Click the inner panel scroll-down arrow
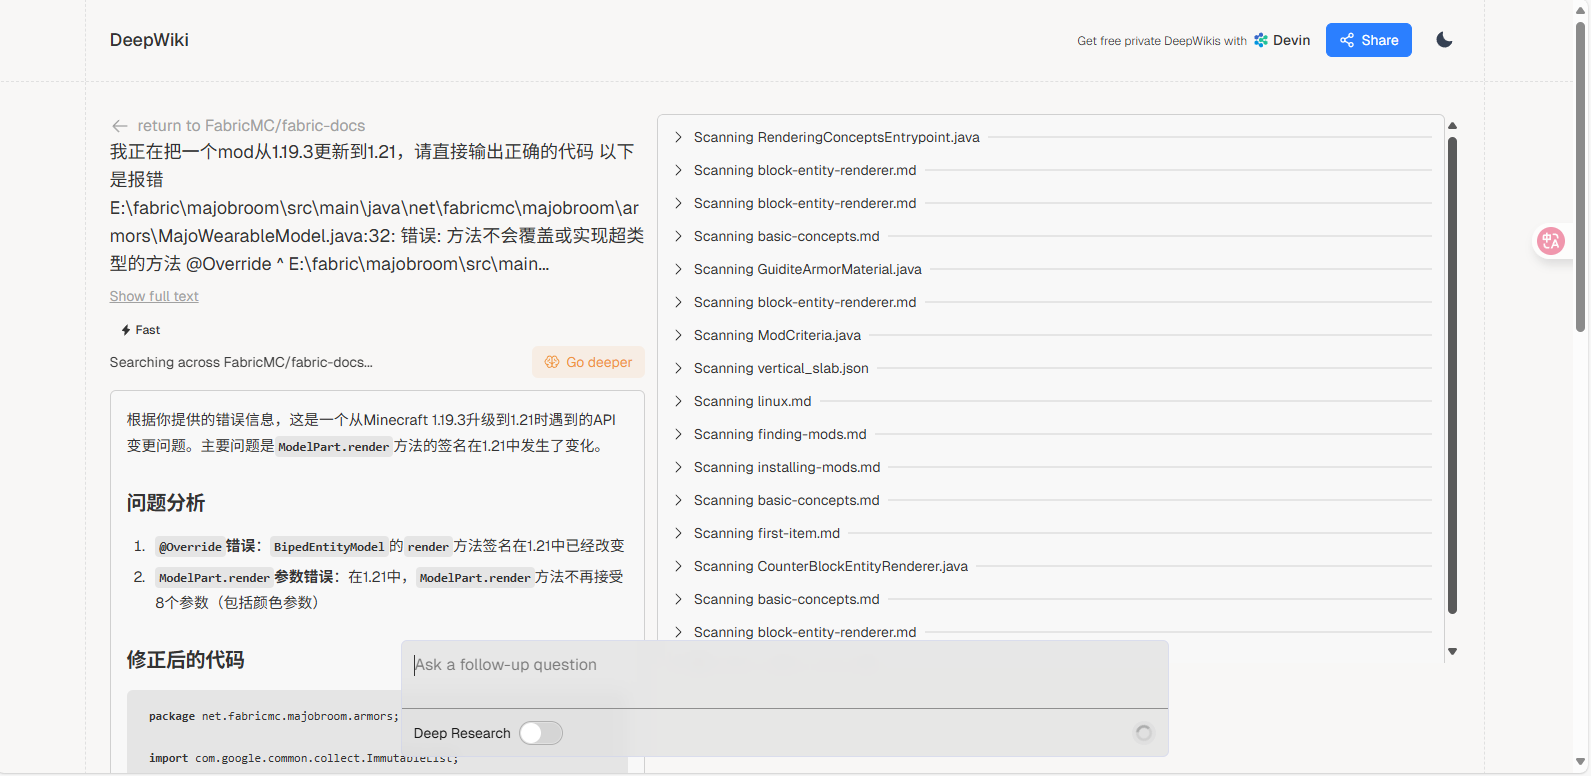1591x776 pixels. click(1452, 651)
